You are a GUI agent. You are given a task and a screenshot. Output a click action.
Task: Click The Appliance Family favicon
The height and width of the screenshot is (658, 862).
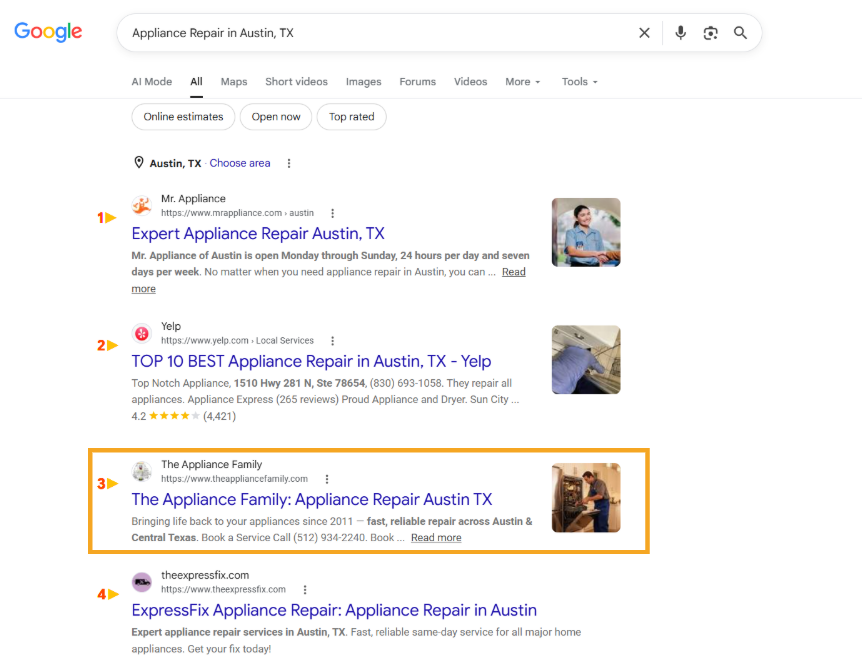pos(142,471)
